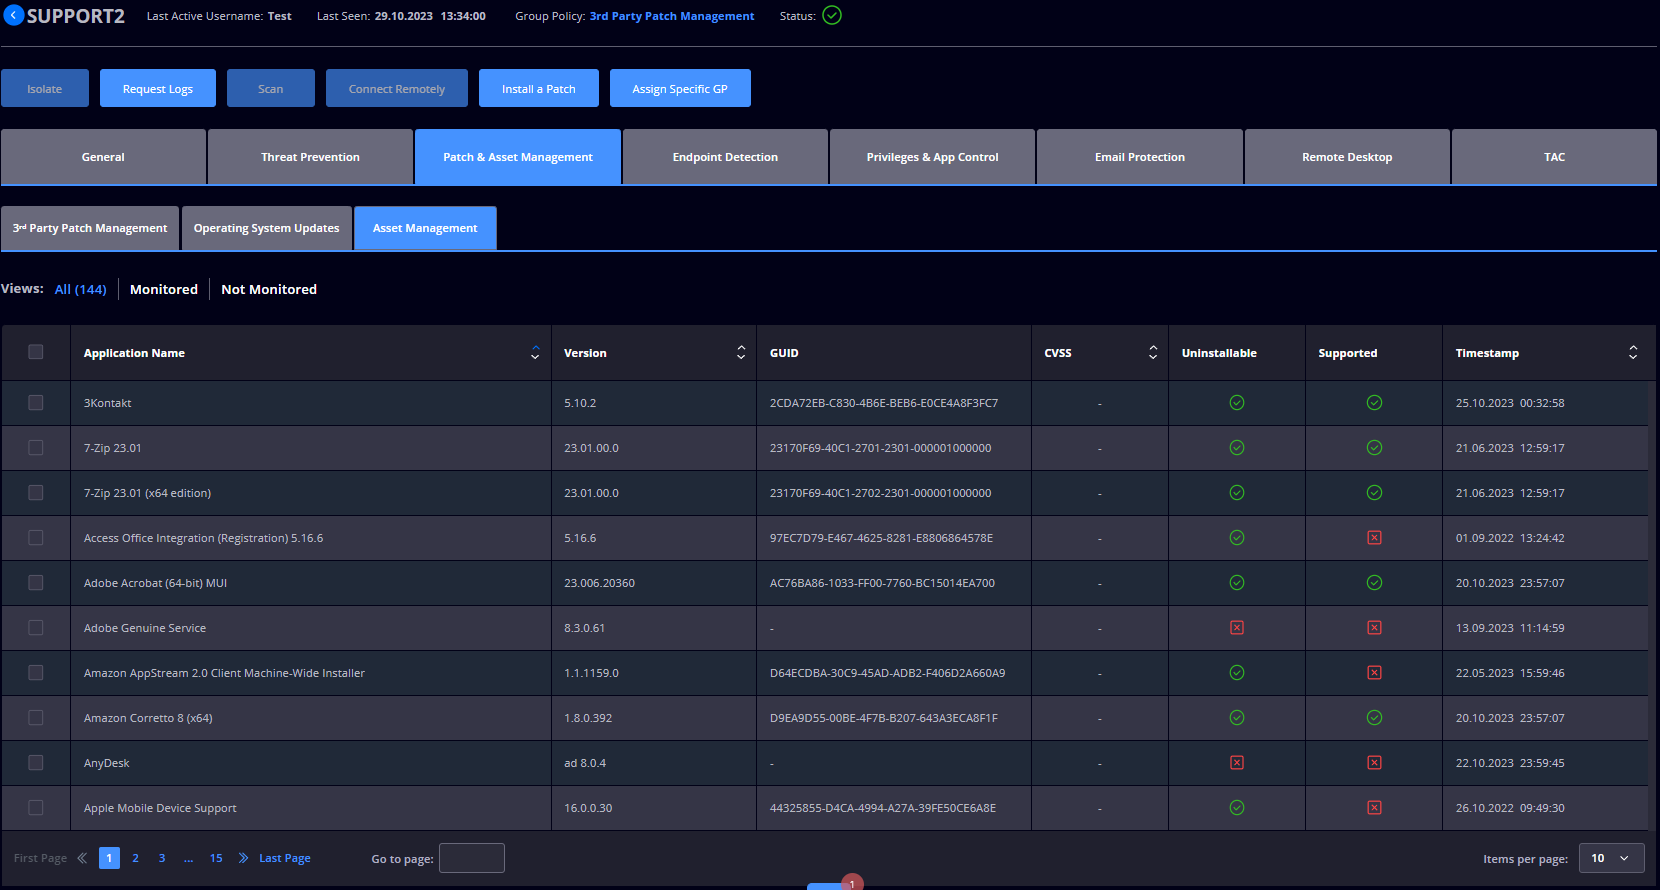Viewport: 1660px width, 890px height.
Task: Click Uninstallable icon for Amazon Corretto 8 (x64)
Action: tap(1237, 718)
